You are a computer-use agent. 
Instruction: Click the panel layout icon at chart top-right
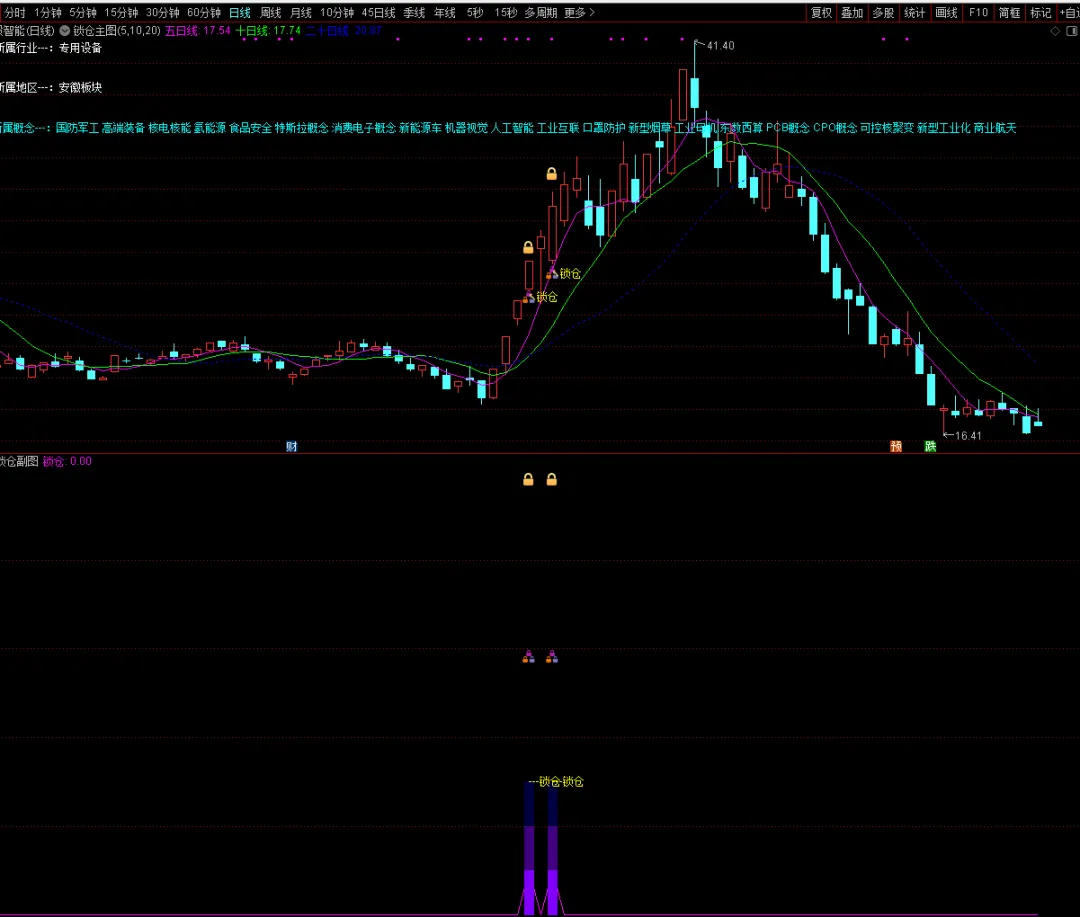coord(1072,31)
